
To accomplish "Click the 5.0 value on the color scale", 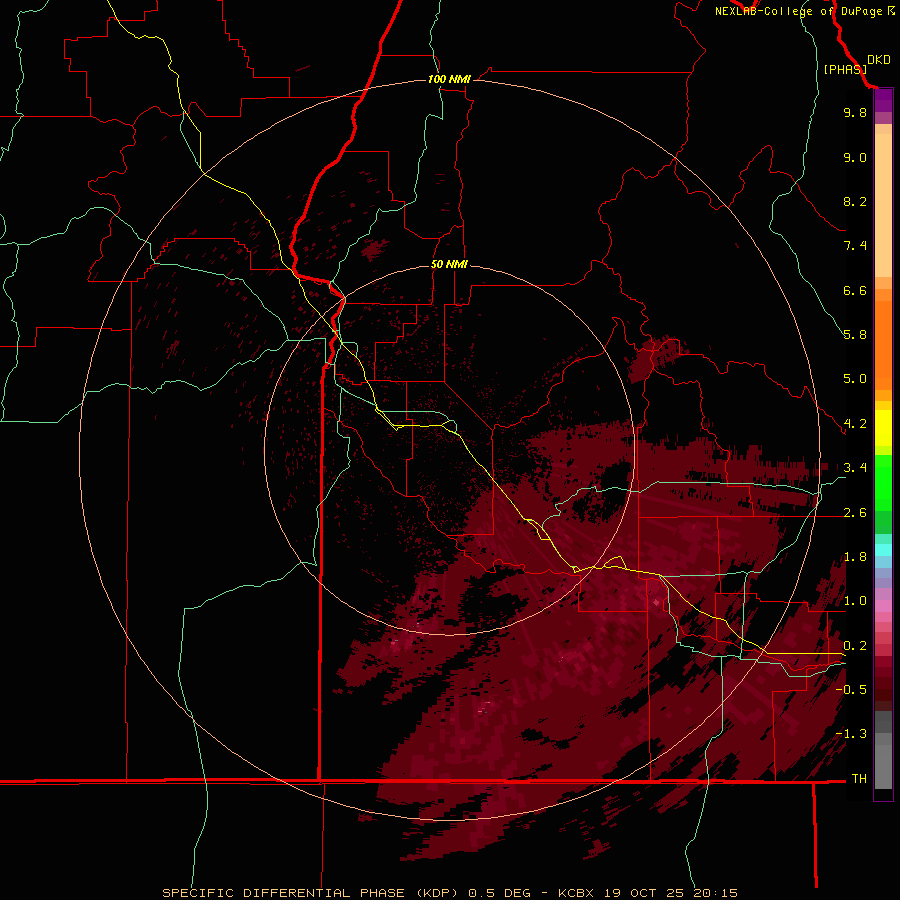I will (x=855, y=379).
